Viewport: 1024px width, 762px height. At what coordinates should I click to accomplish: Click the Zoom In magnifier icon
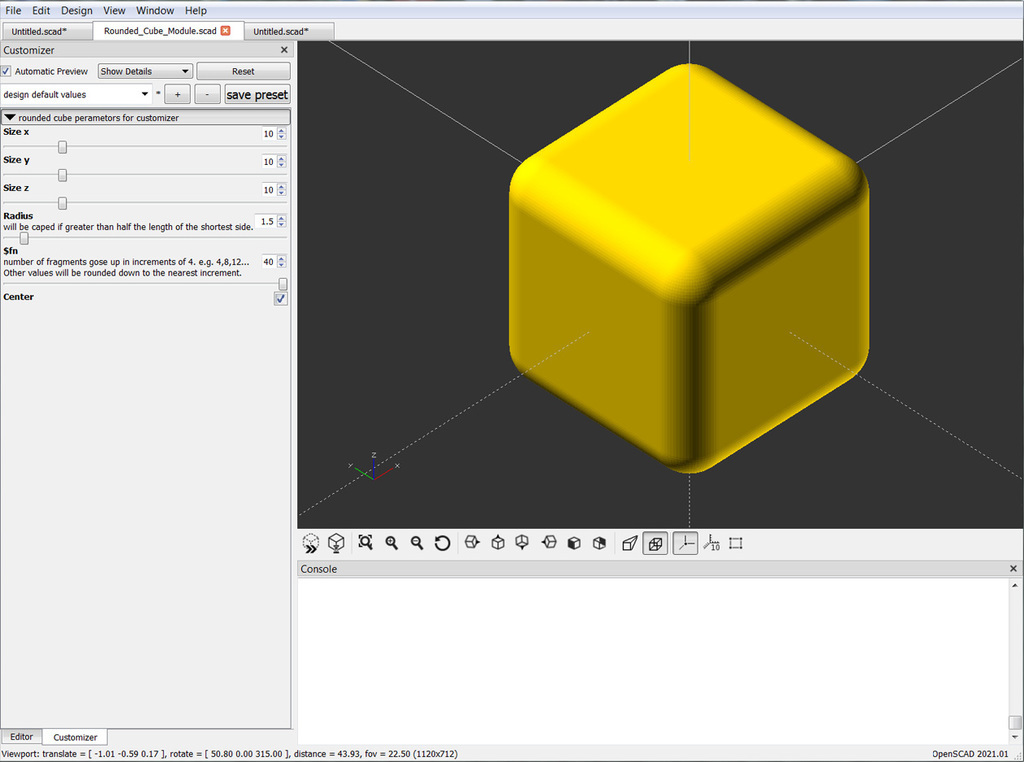click(392, 543)
